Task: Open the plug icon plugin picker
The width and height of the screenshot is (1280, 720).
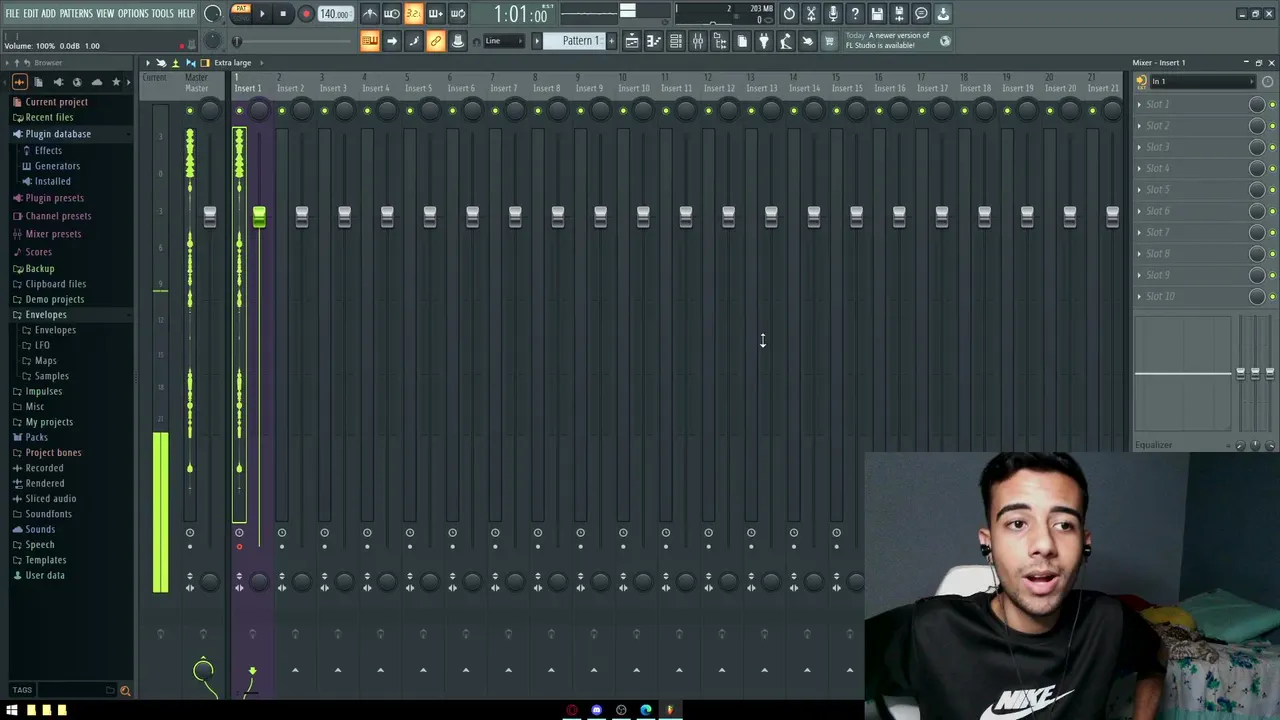Action: (764, 41)
